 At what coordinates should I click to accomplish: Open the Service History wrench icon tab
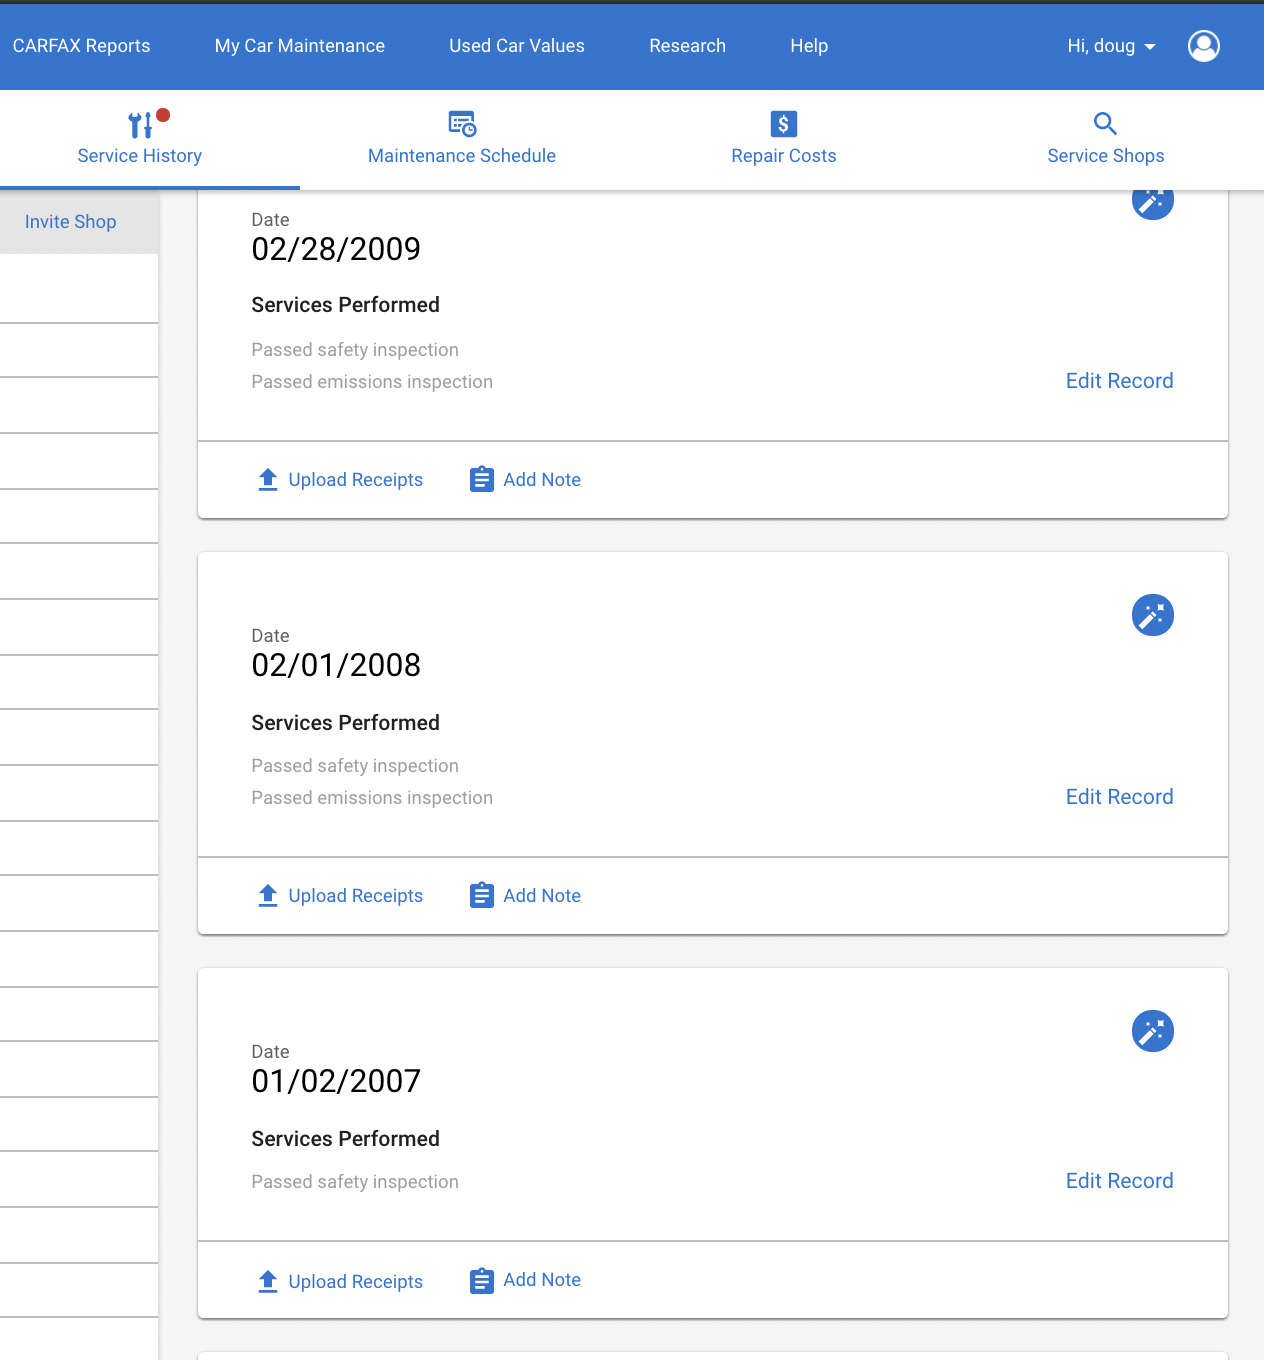click(140, 124)
